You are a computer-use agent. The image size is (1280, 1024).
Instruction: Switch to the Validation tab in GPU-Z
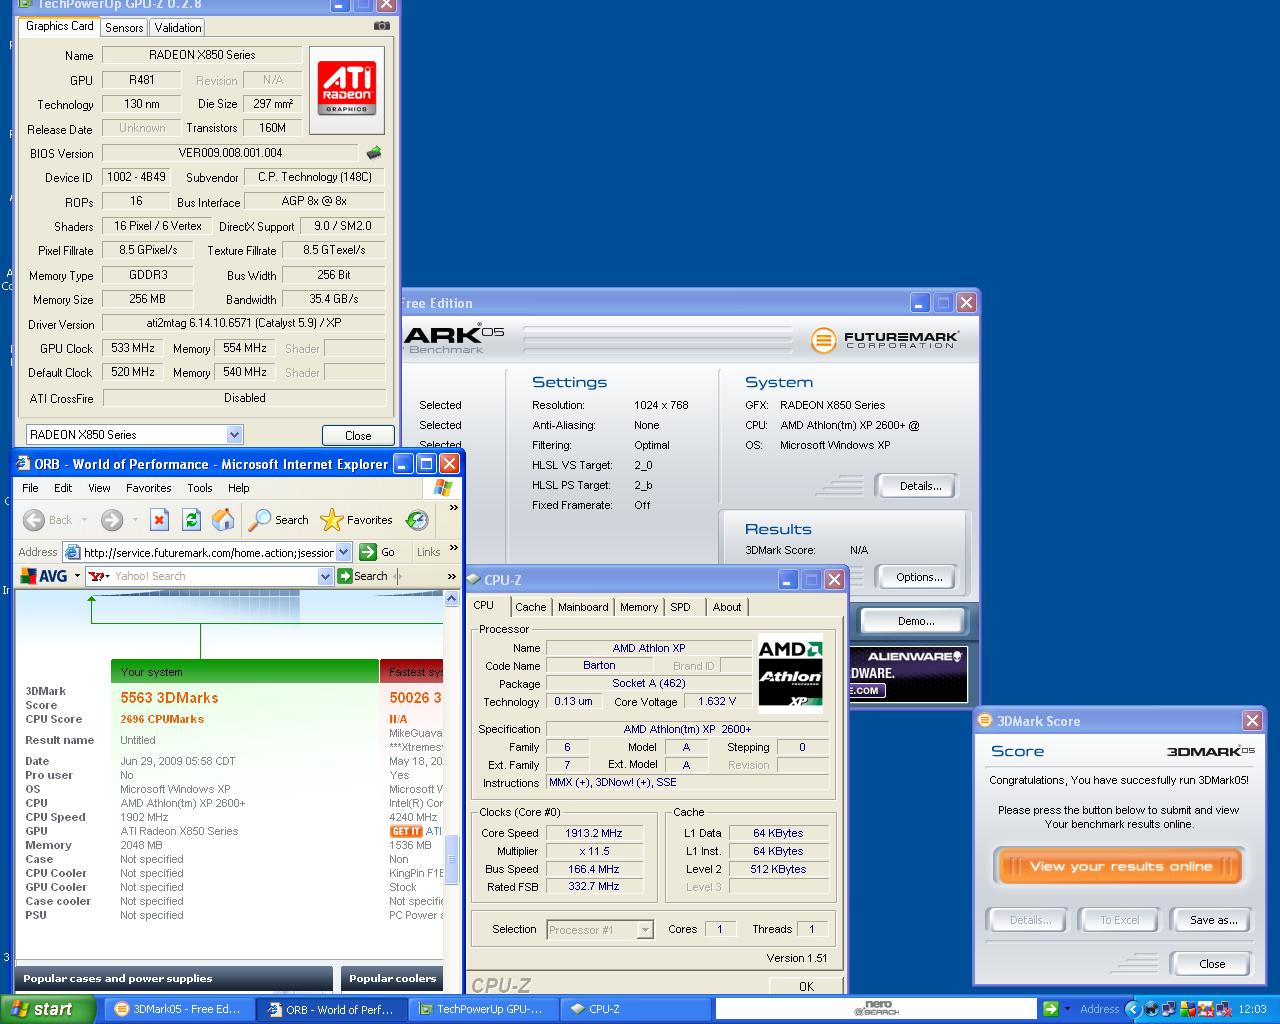(x=178, y=28)
